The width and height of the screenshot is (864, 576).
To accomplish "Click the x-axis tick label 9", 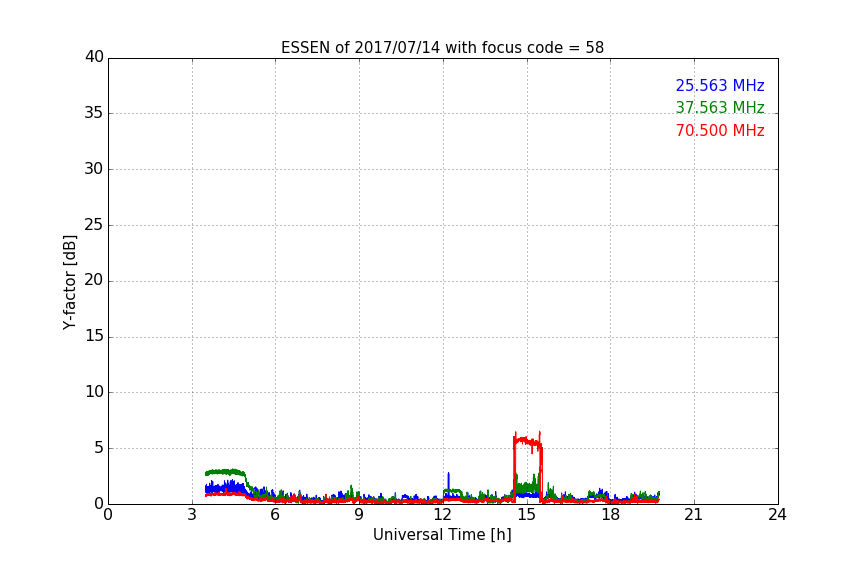I will [359, 515].
